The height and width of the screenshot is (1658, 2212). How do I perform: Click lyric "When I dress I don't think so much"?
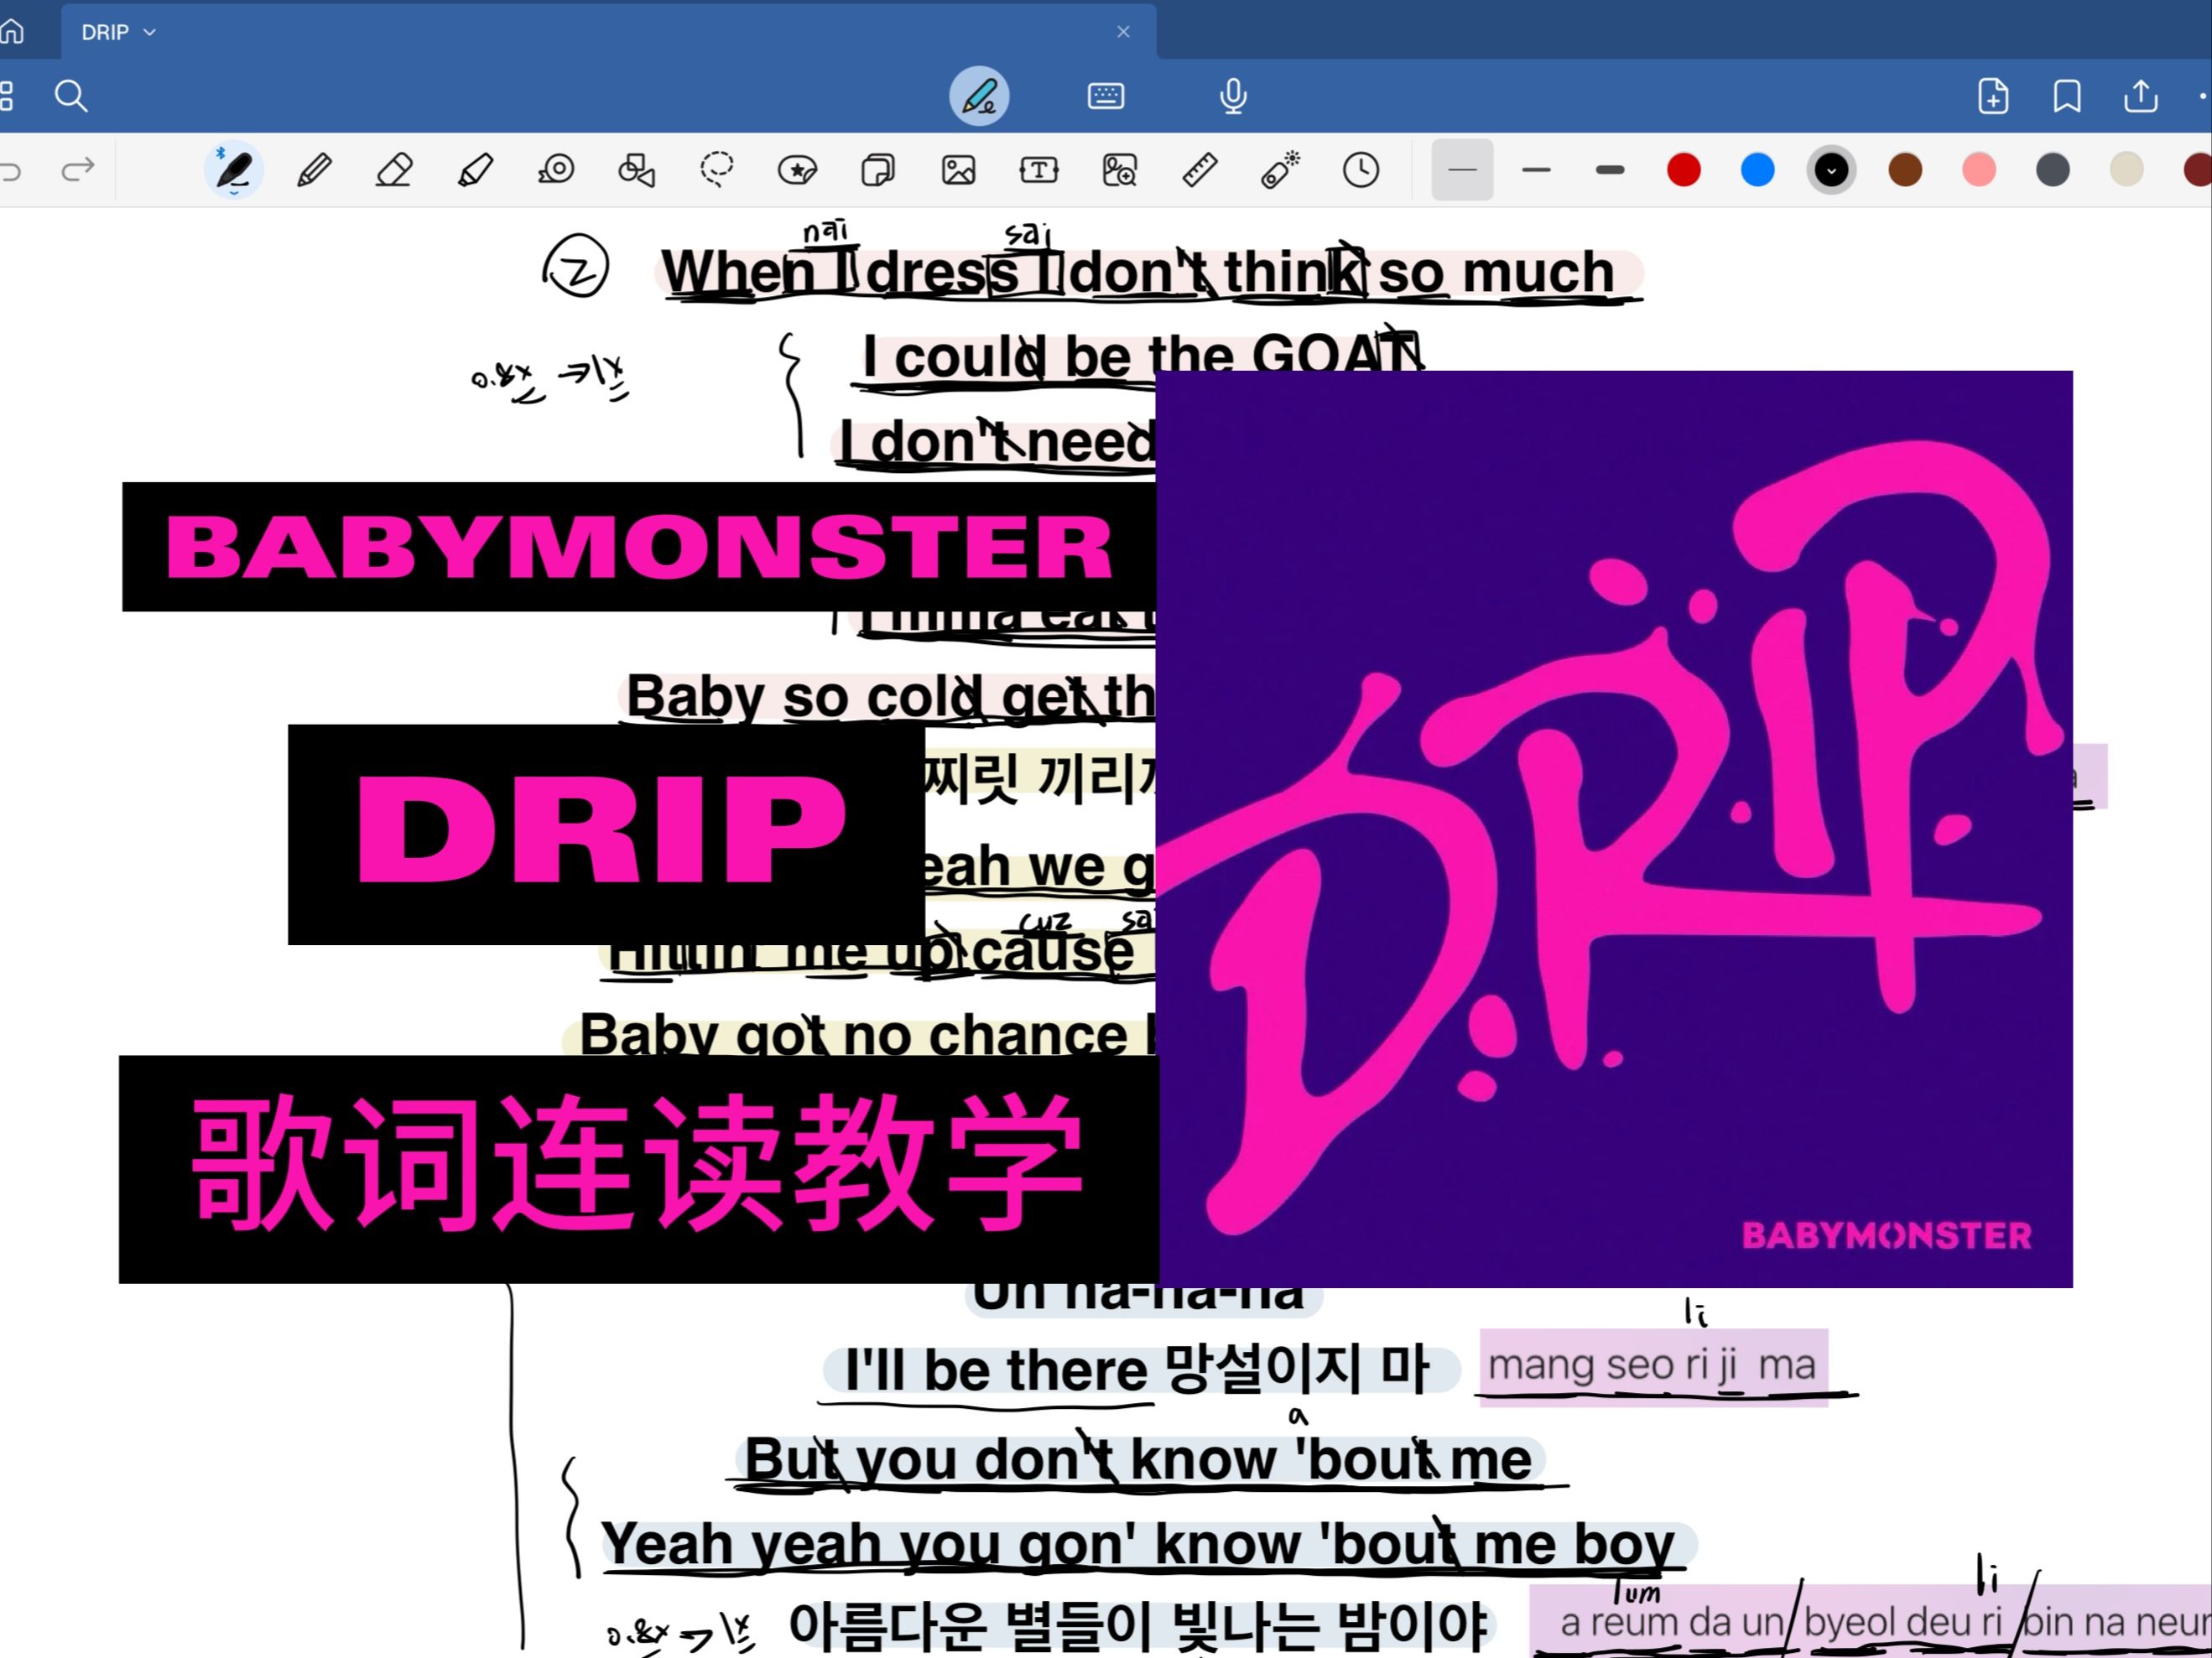click(x=1138, y=272)
